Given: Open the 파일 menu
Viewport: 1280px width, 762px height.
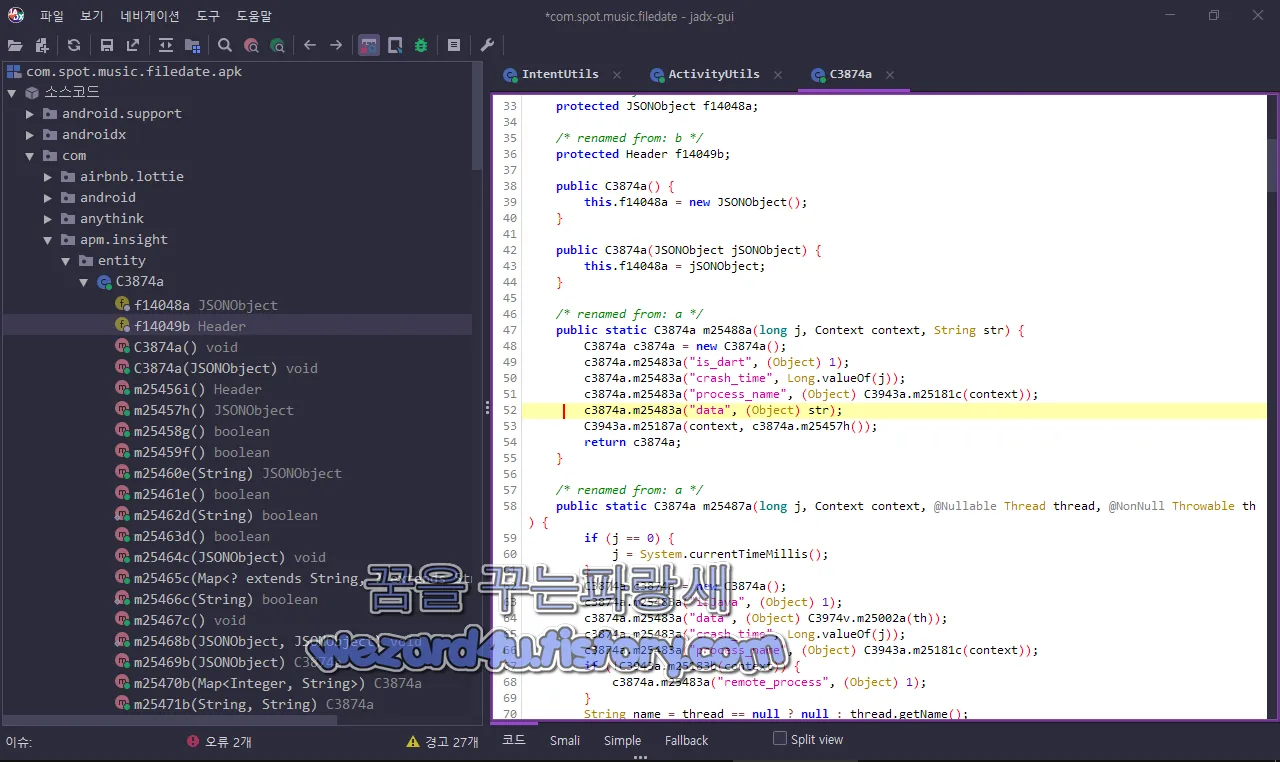Looking at the screenshot, I should tap(52, 16).
